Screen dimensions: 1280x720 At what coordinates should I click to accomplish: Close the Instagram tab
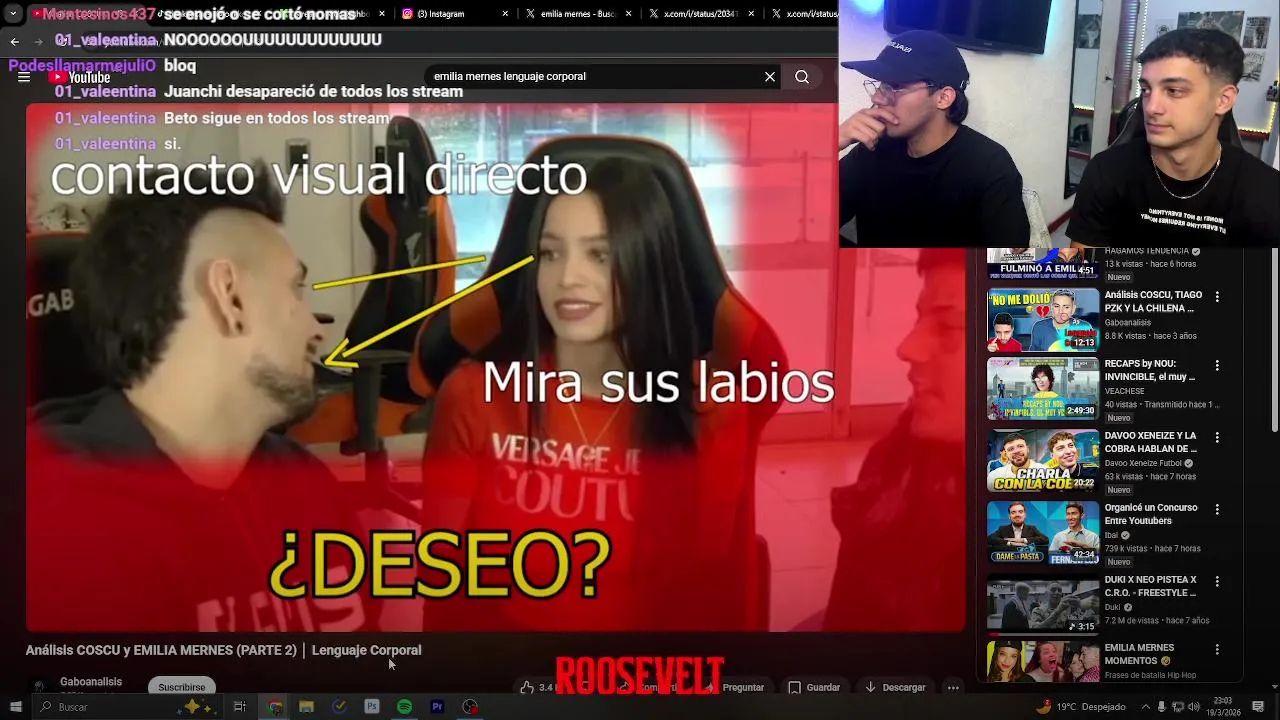coord(505,14)
